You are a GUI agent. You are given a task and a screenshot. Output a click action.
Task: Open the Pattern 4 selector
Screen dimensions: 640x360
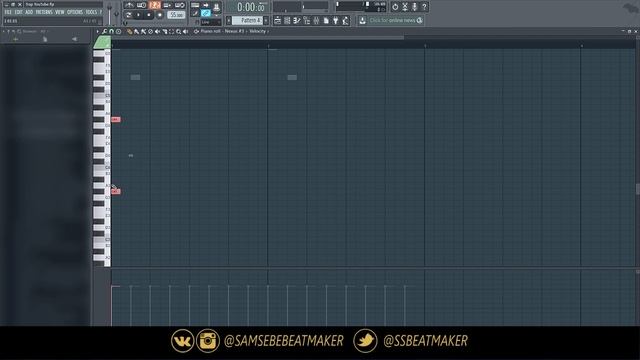click(247, 20)
